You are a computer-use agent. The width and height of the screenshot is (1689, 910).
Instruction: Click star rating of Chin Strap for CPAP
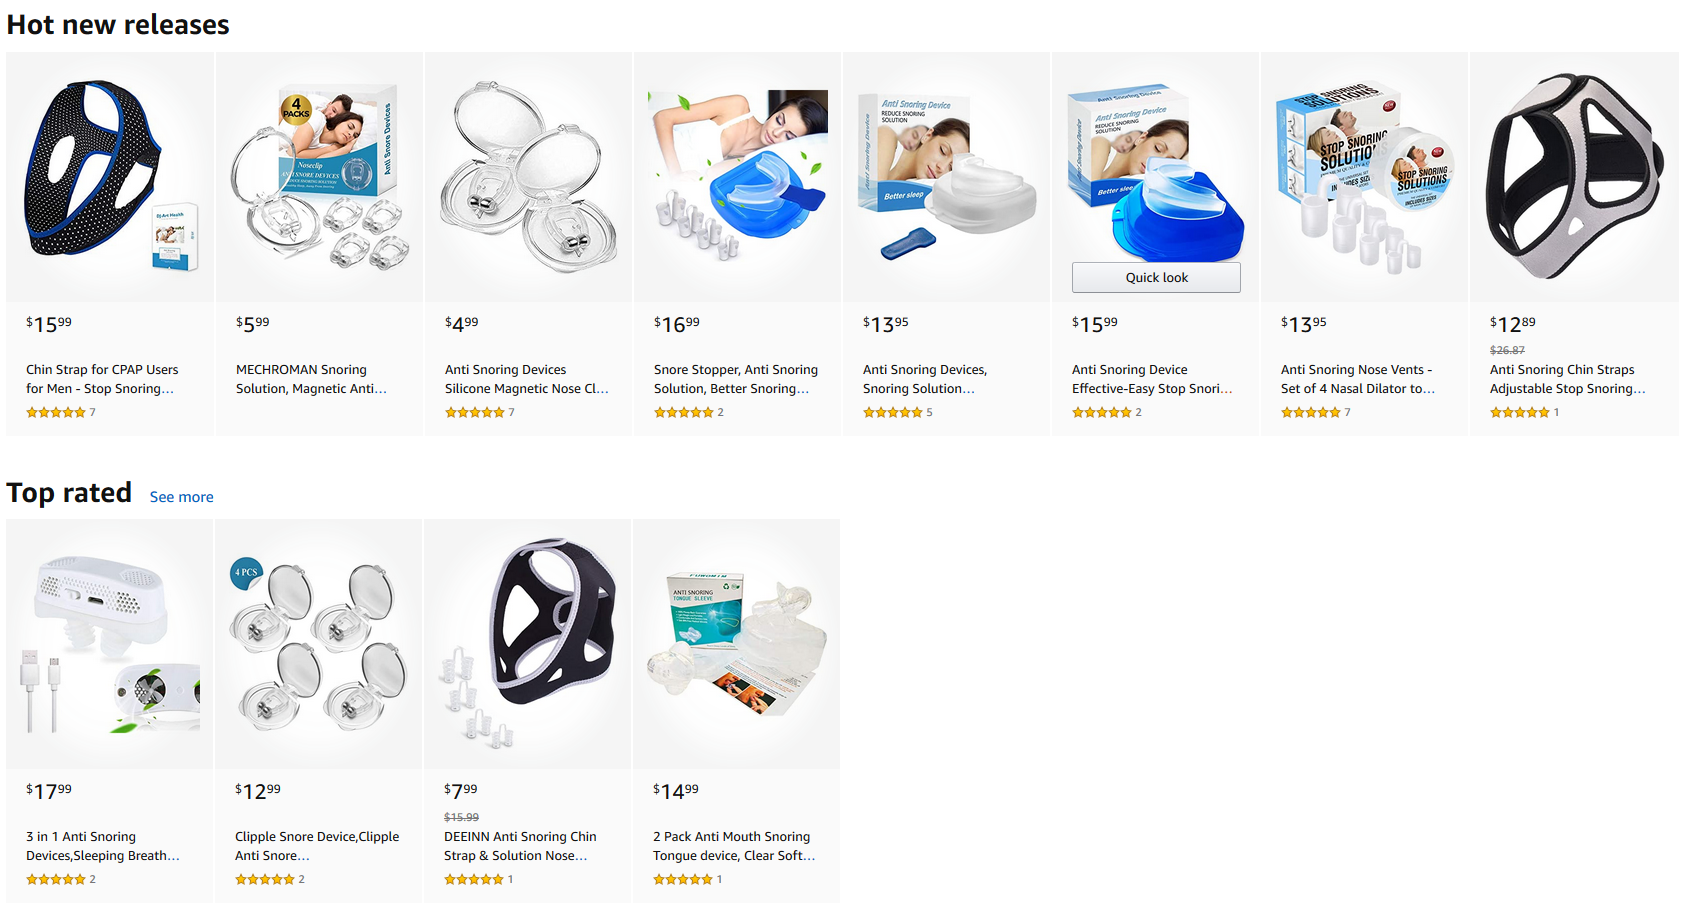click(56, 412)
